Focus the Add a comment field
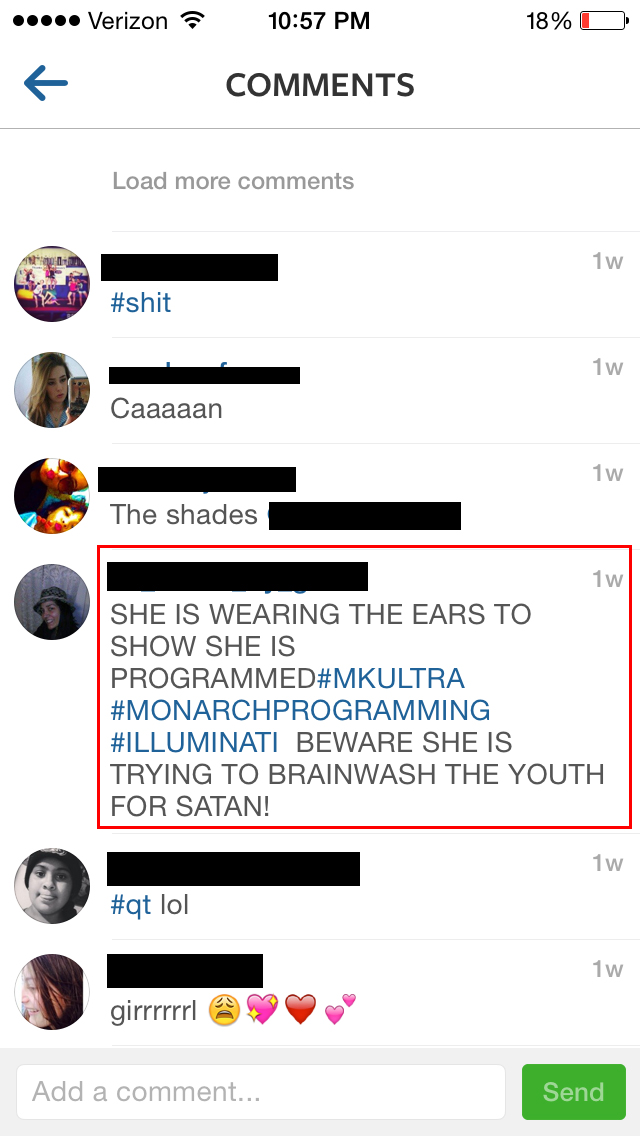 tap(261, 1092)
